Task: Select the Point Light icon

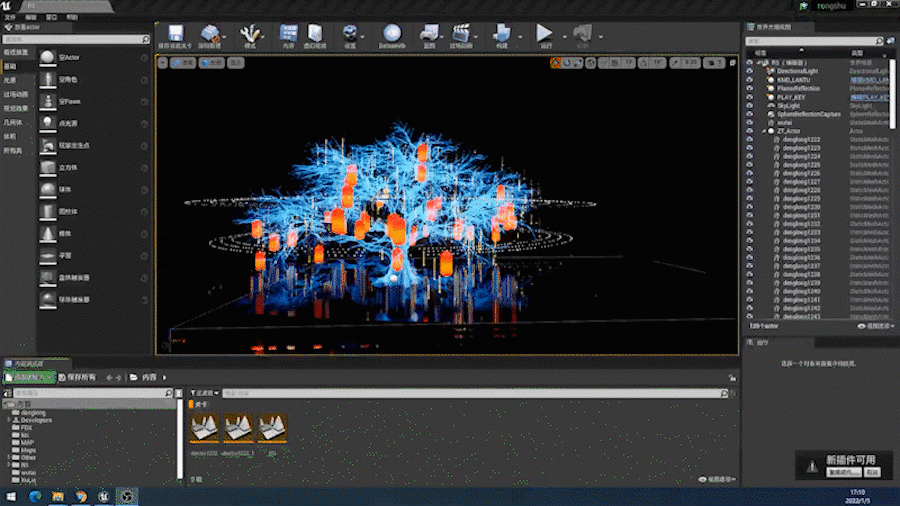Action: click(48, 123)
